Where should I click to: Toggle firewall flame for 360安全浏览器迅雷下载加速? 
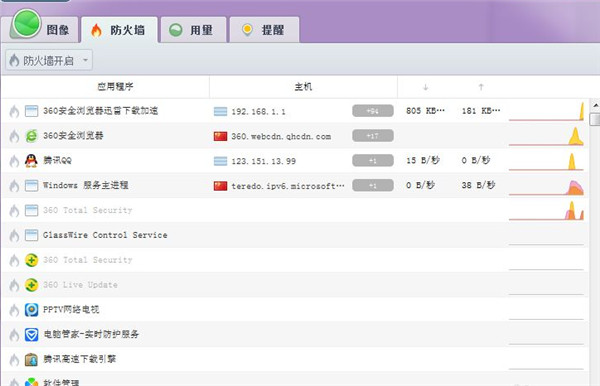(x=14, y=111)
